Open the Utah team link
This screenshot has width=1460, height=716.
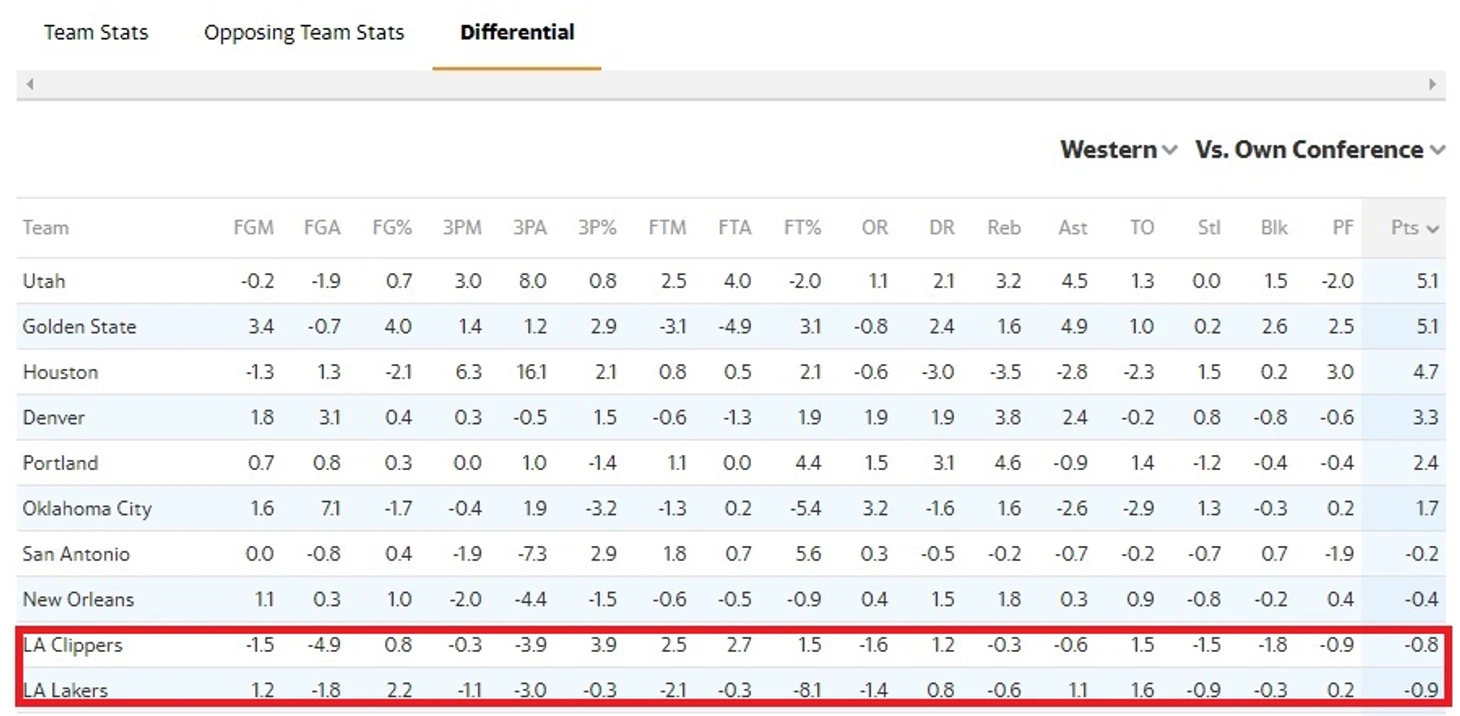[44, 281]
